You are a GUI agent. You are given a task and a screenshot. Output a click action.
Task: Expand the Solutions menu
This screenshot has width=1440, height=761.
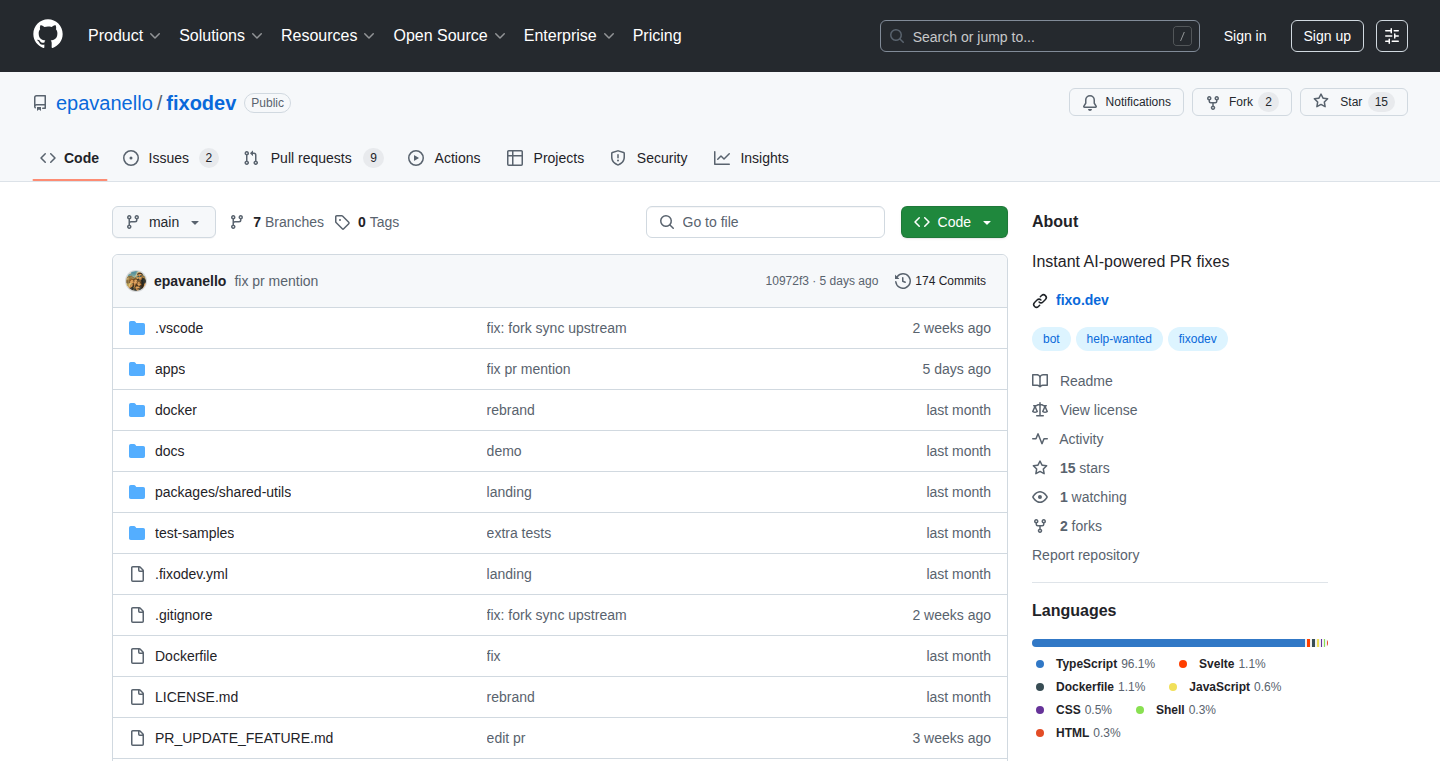(221, 35)
